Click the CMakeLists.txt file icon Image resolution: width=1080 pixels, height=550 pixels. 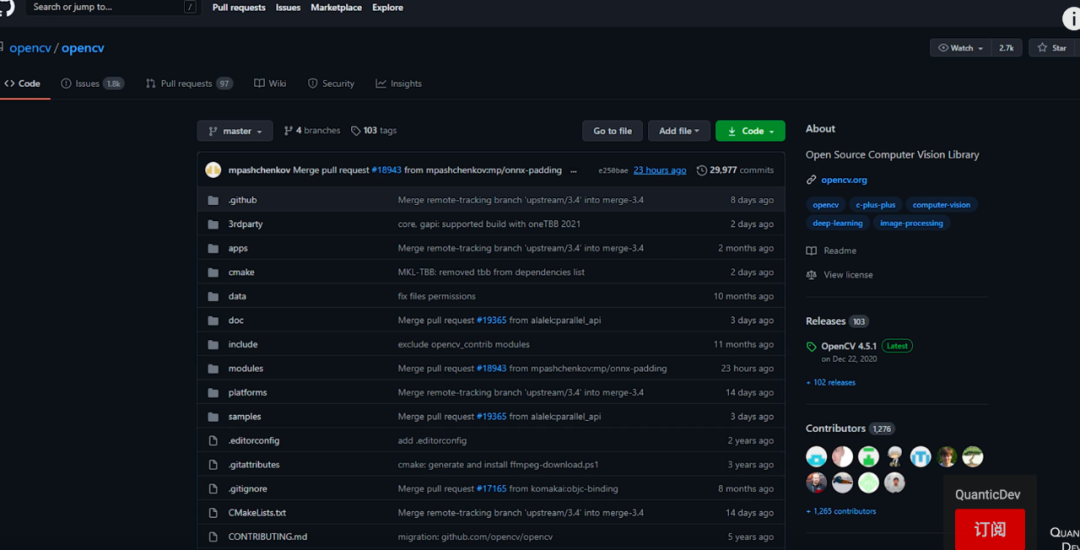point(213,513)
